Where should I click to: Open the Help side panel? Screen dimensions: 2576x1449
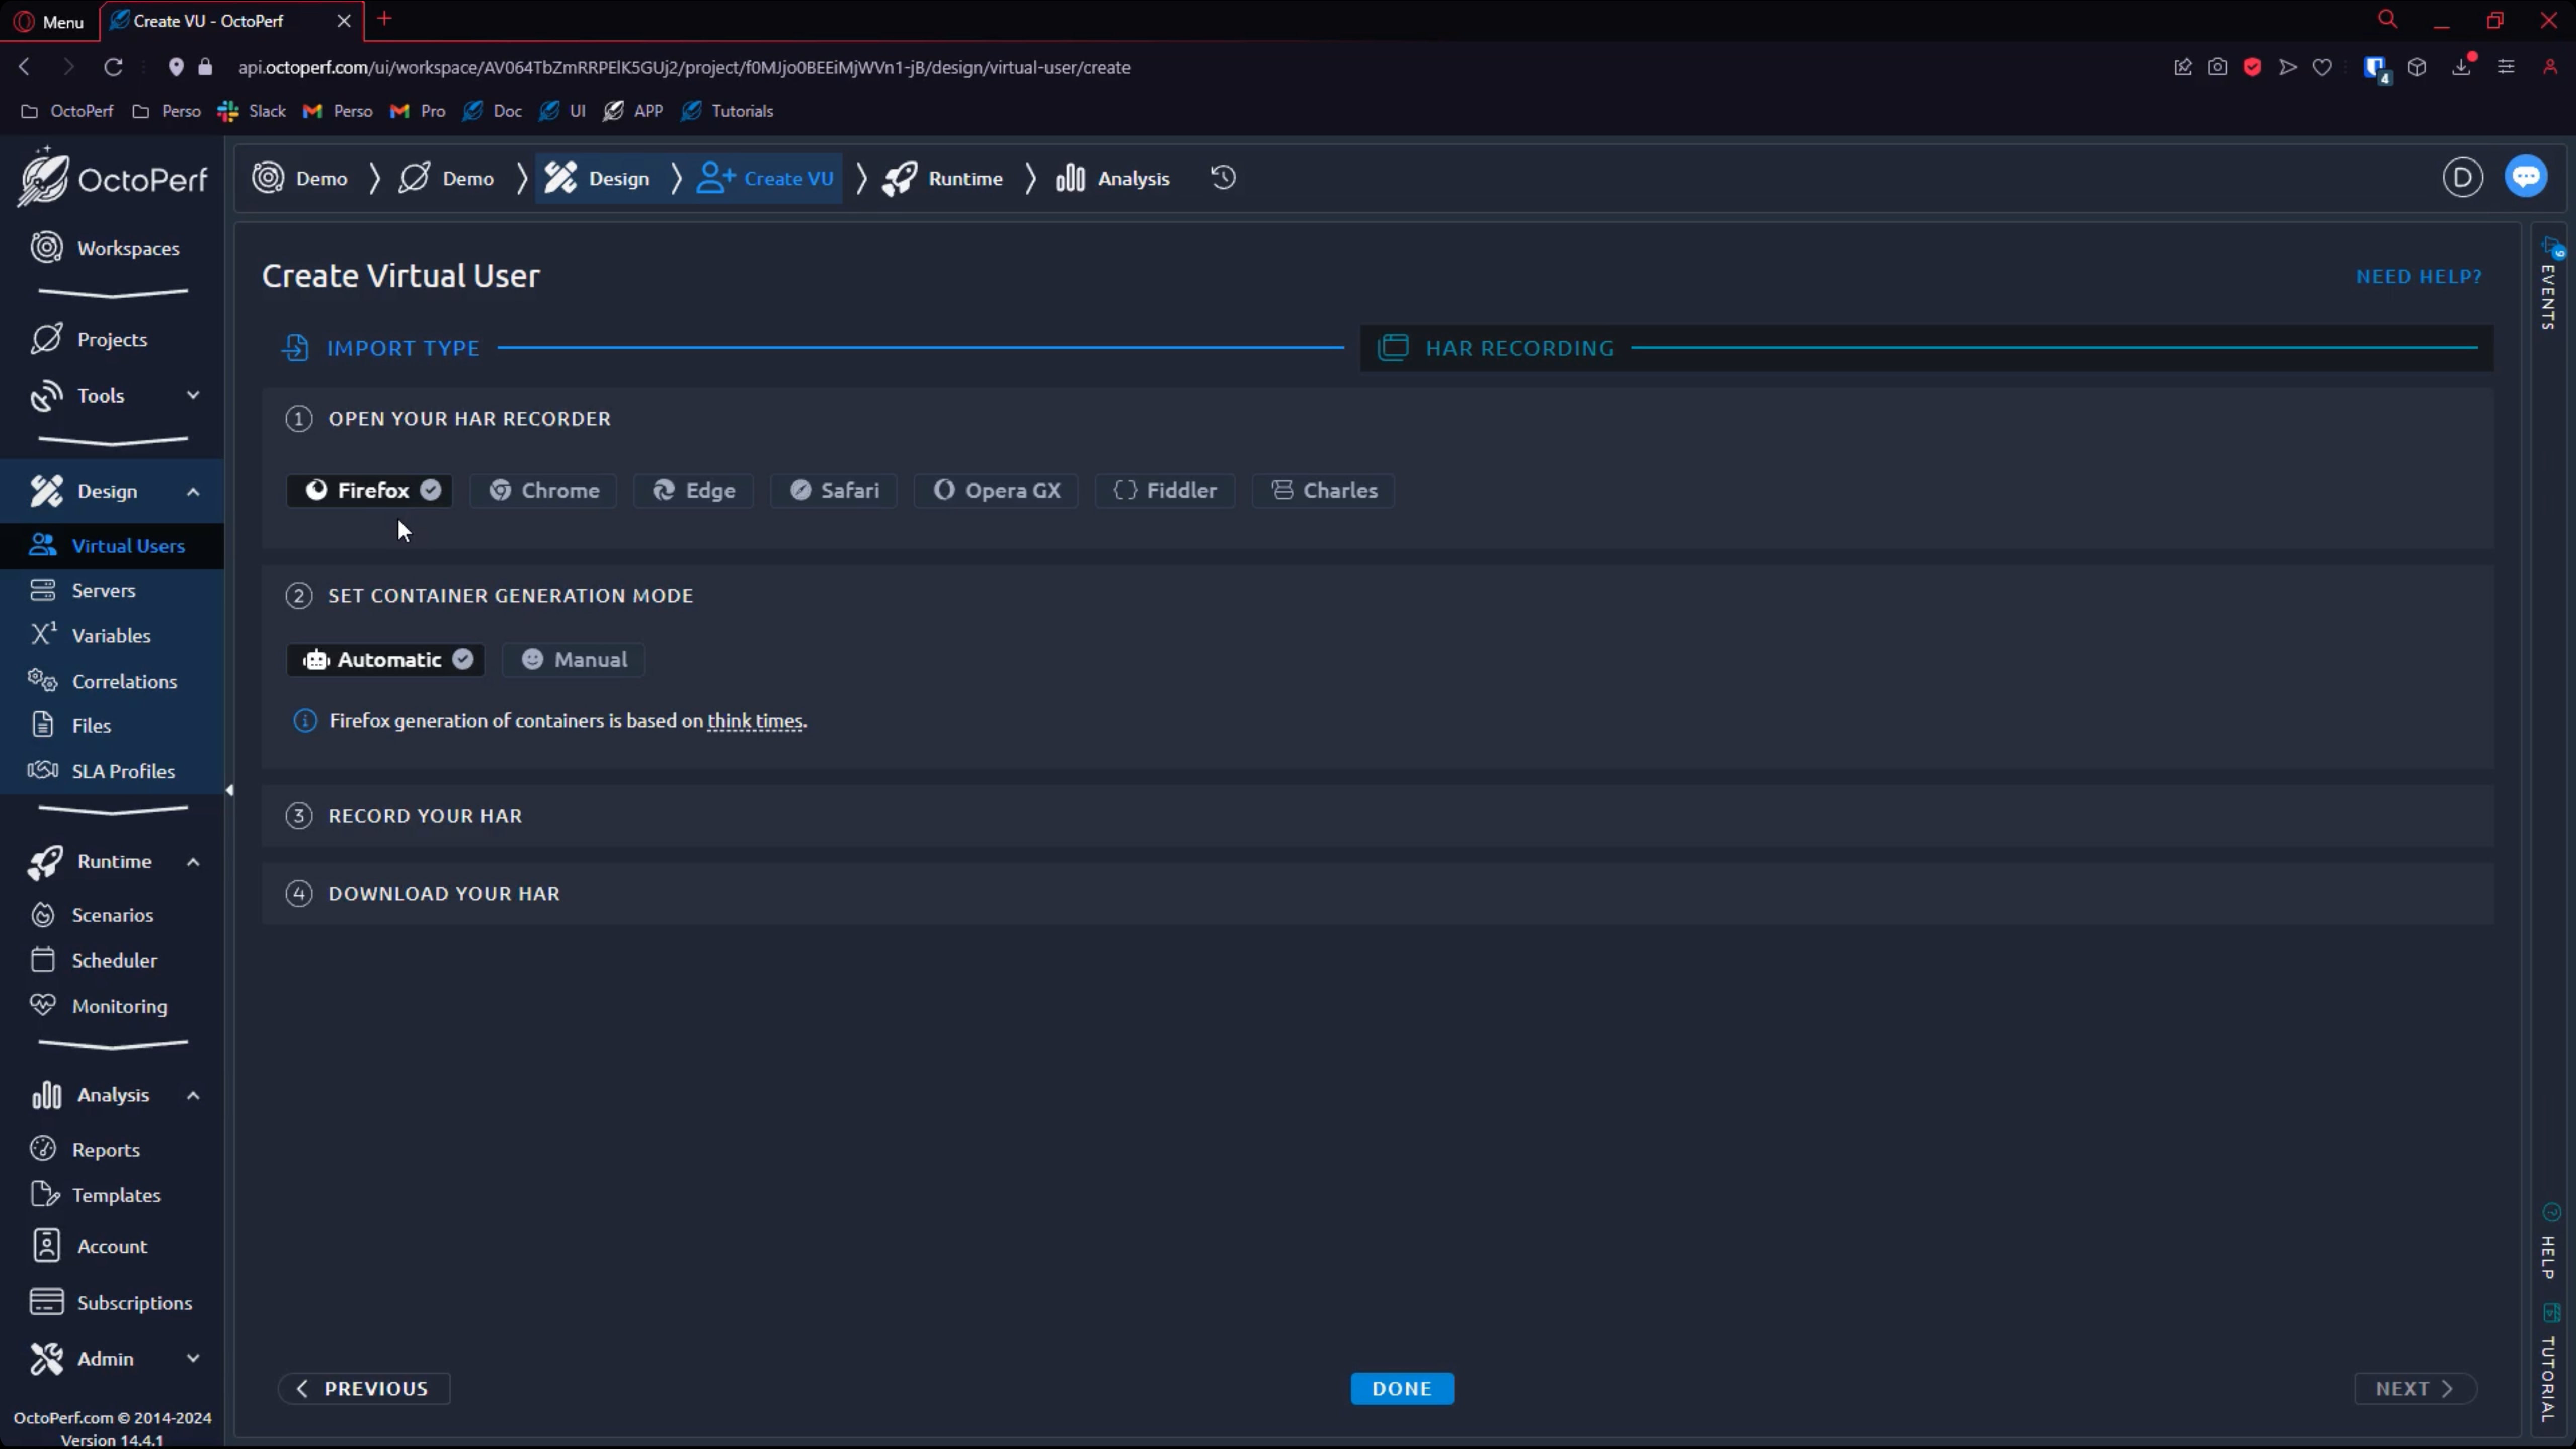pos(2549,1243)
